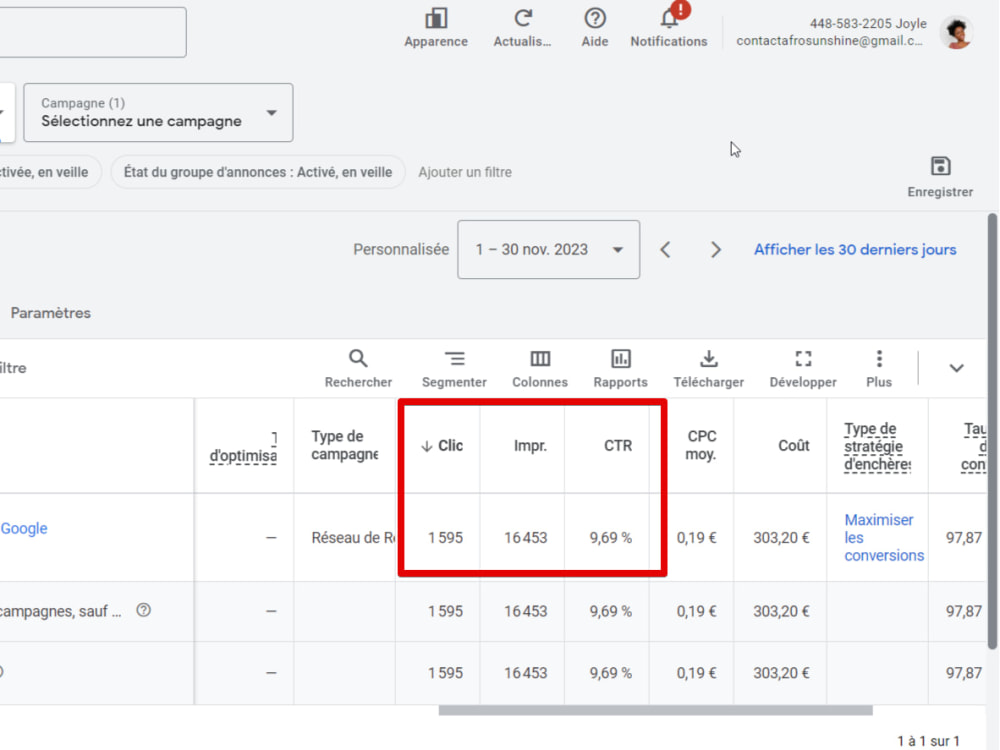Open the date range dropdown 1 – 30 nov. 2023
The image size is (1000, 750).
click(x=548, y=249)
